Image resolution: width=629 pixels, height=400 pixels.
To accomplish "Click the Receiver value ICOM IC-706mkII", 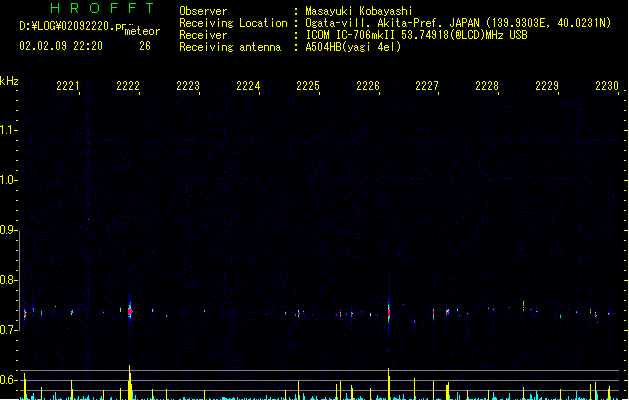I will [x=350, y=35].
